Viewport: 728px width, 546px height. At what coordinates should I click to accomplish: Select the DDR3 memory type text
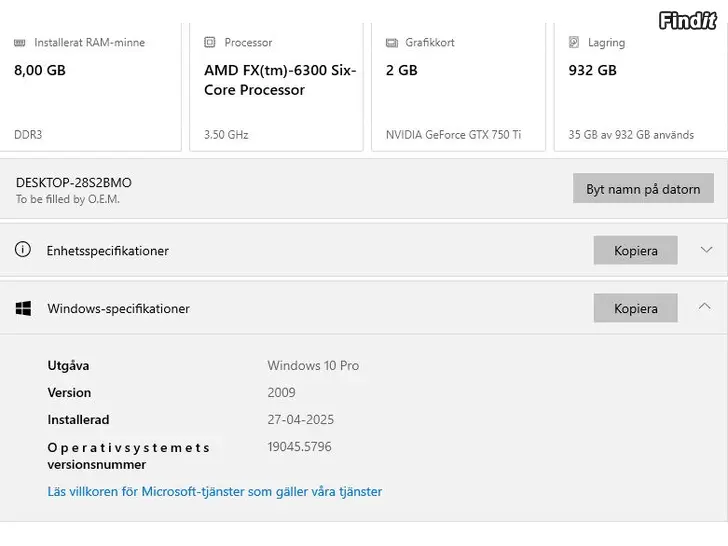pos(28,135)
